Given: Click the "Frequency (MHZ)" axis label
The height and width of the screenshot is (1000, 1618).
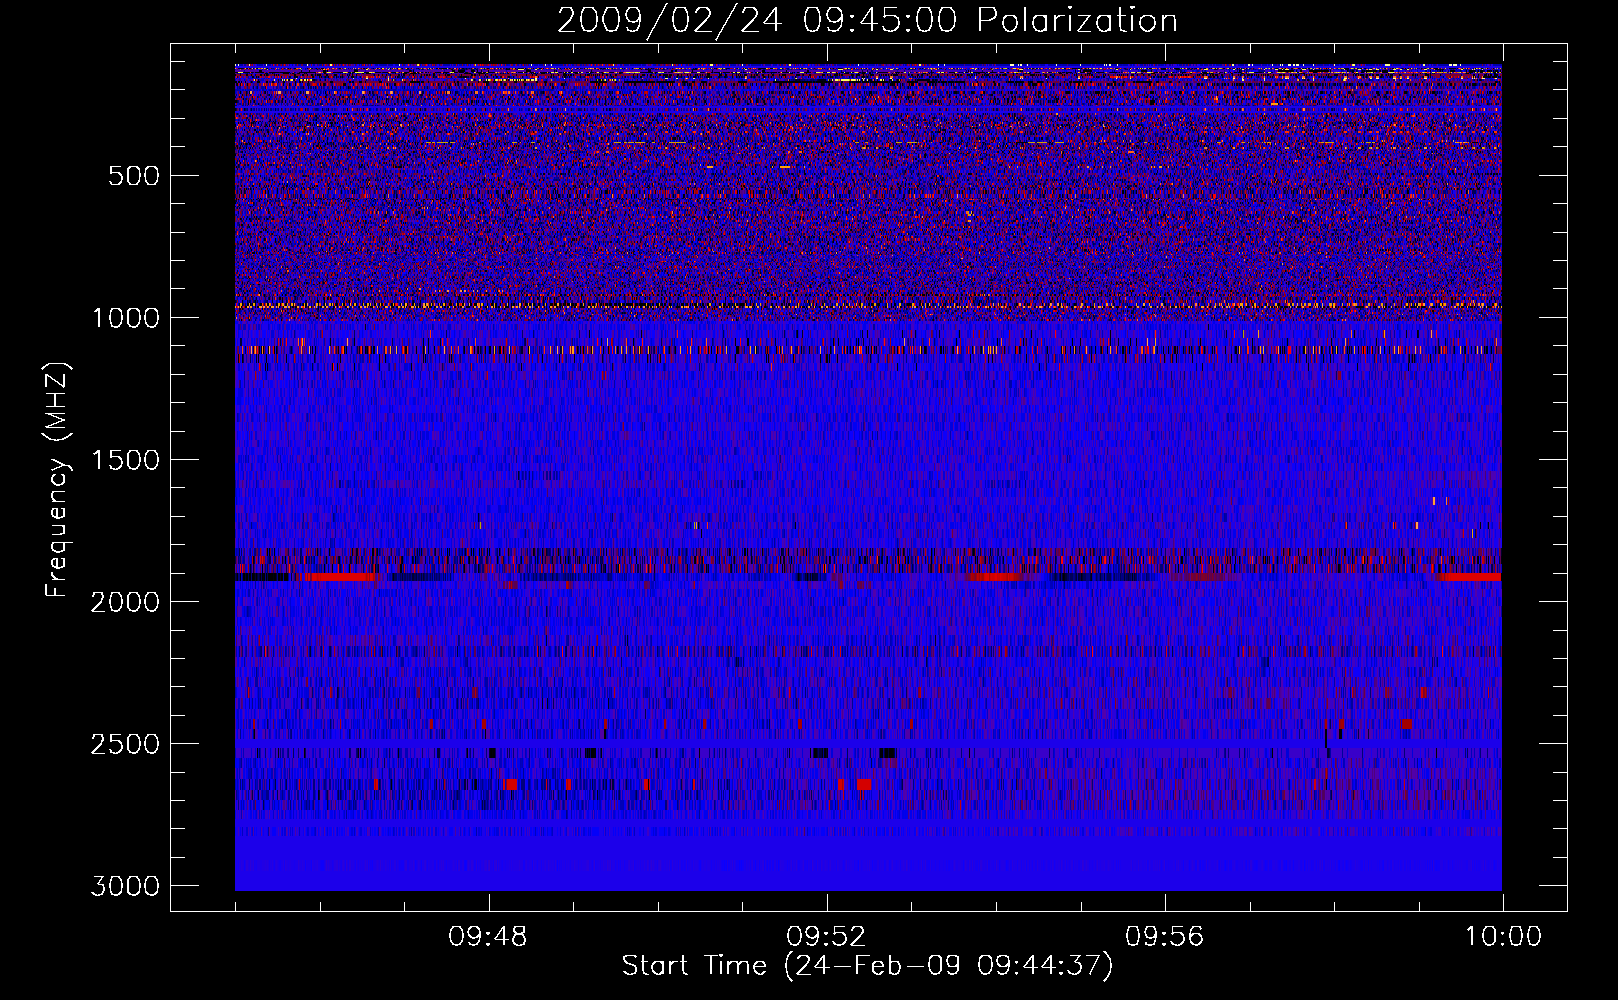Looking at the screenshot, I should coord(58,479).
